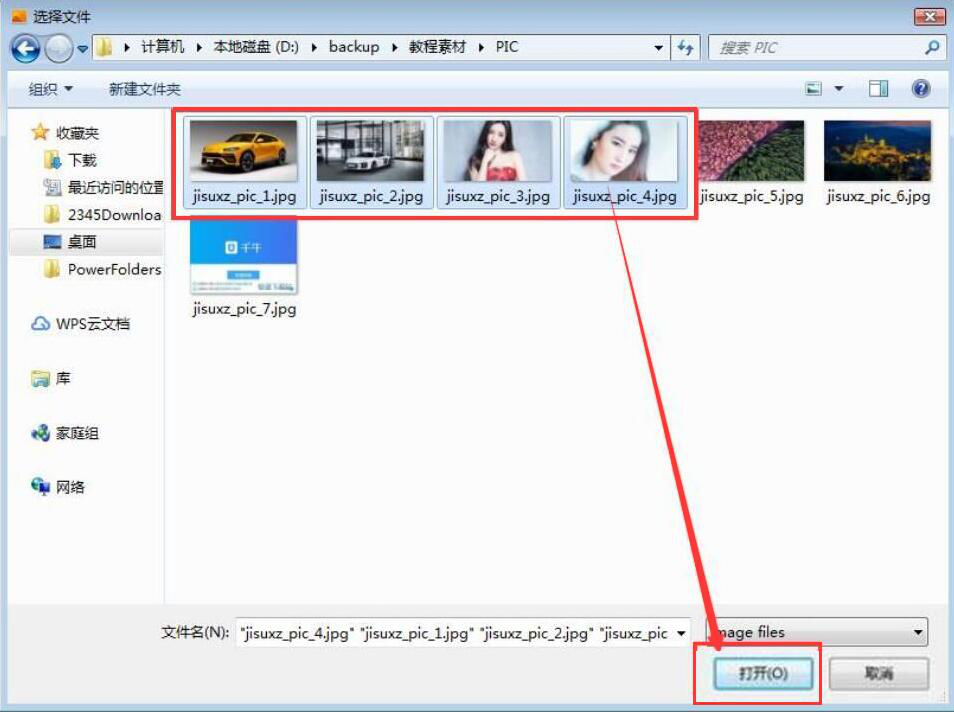Select thumbnail jisuxz_pic_4.jpg

click(624, 151)
